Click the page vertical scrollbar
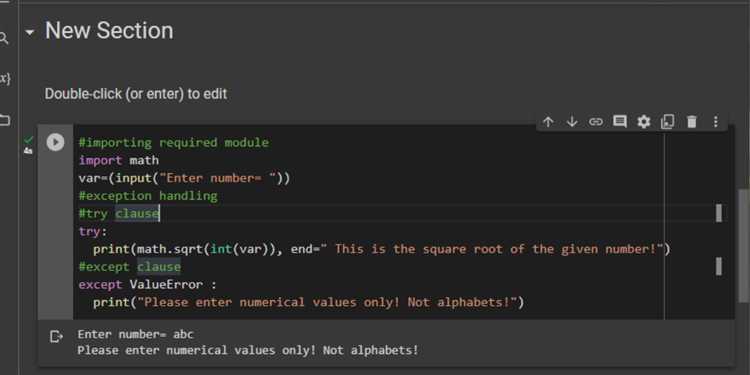 (744, 245)
